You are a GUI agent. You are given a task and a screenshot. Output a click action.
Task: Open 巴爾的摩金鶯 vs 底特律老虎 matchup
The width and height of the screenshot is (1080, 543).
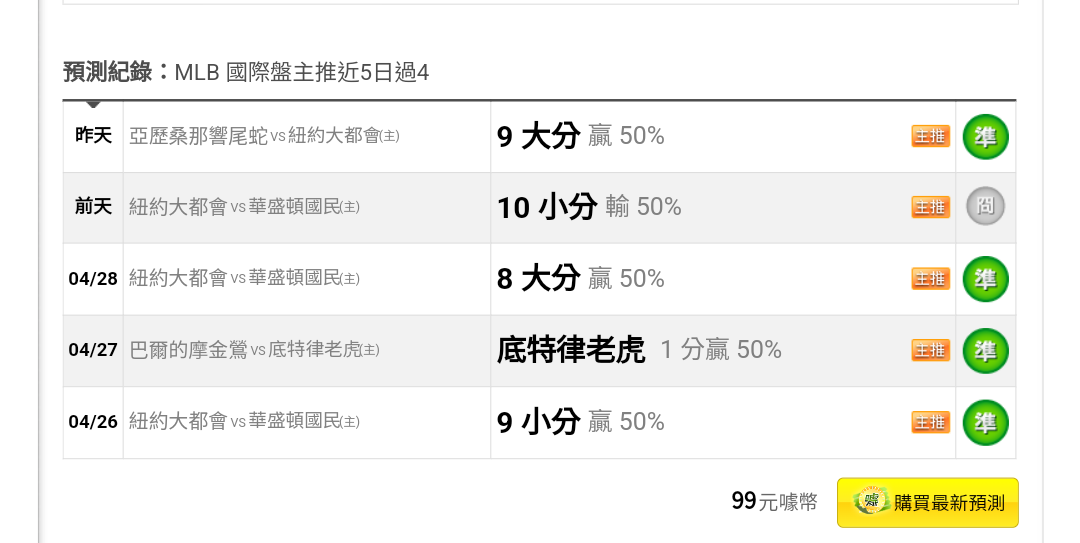254,350
